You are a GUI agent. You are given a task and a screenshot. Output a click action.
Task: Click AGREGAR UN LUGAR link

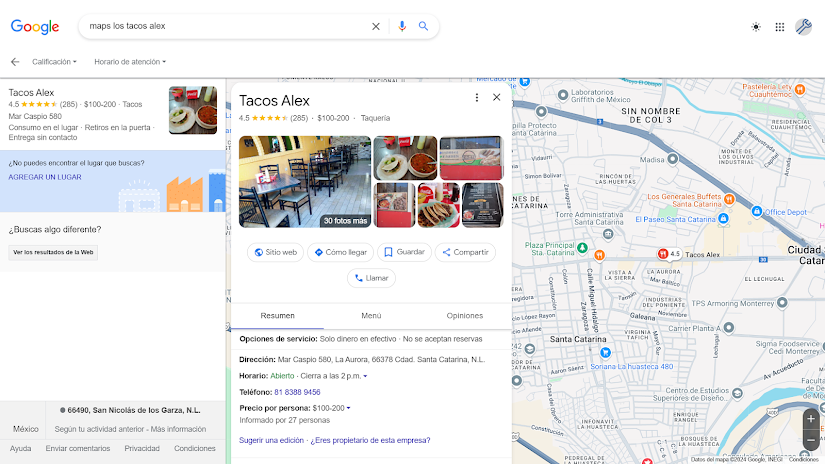(45, 177)
